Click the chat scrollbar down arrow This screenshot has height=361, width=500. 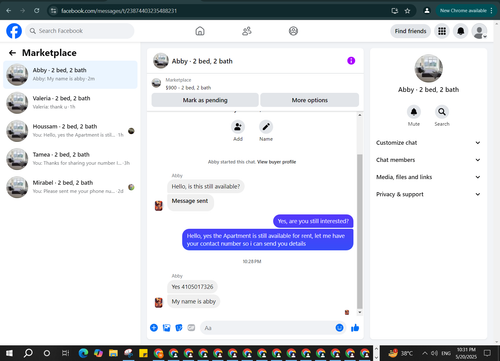(x=360, y=313)
